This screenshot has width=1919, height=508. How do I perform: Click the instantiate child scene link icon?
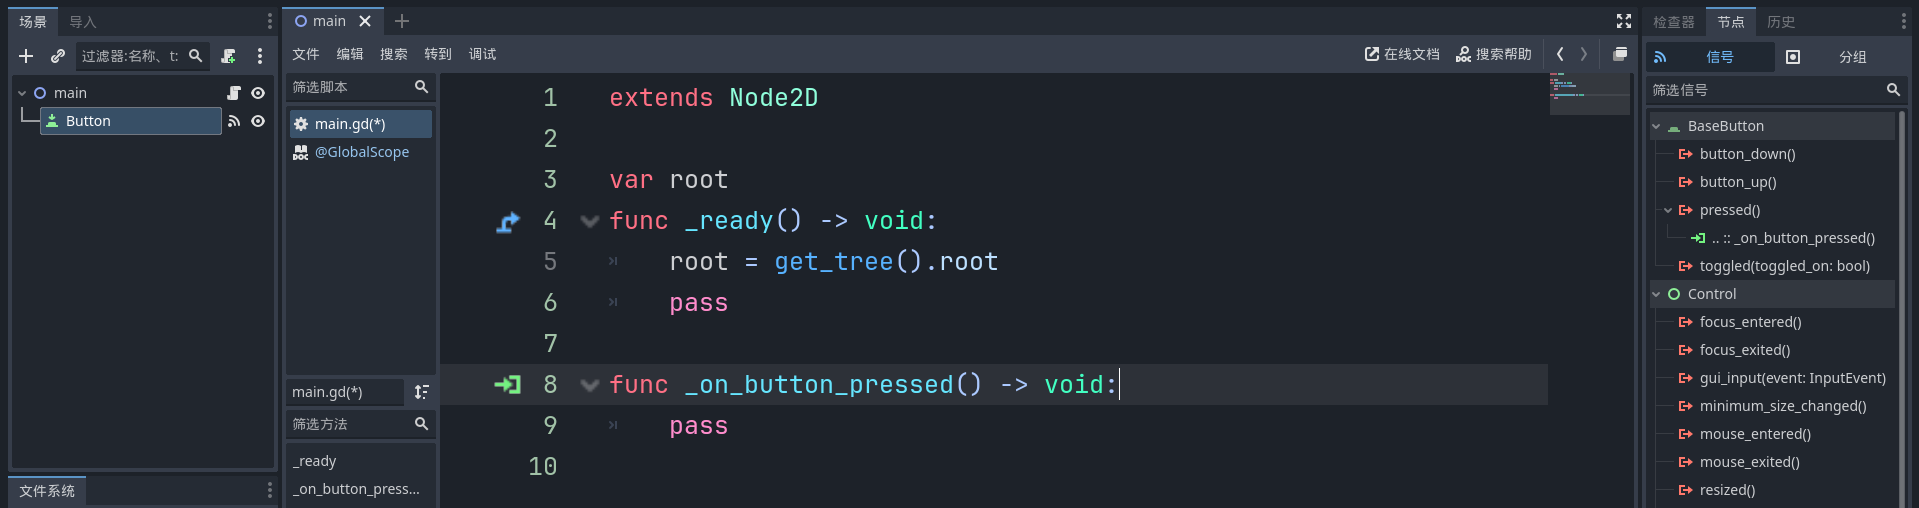click(x=58, y=56)
